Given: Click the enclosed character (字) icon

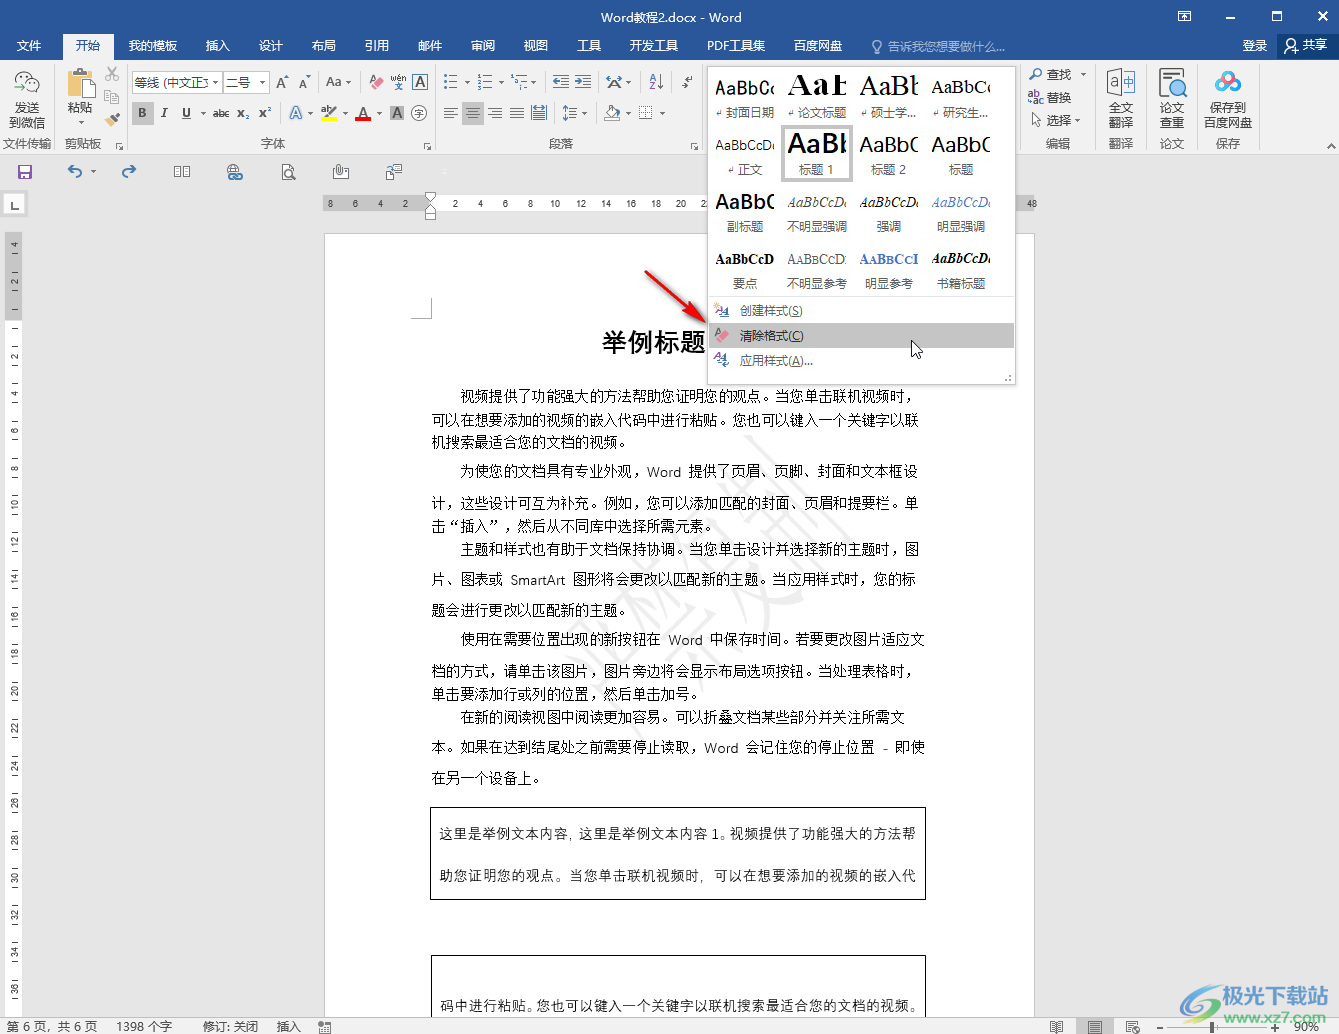Looking at the screenshot, I should pos(419,113).
